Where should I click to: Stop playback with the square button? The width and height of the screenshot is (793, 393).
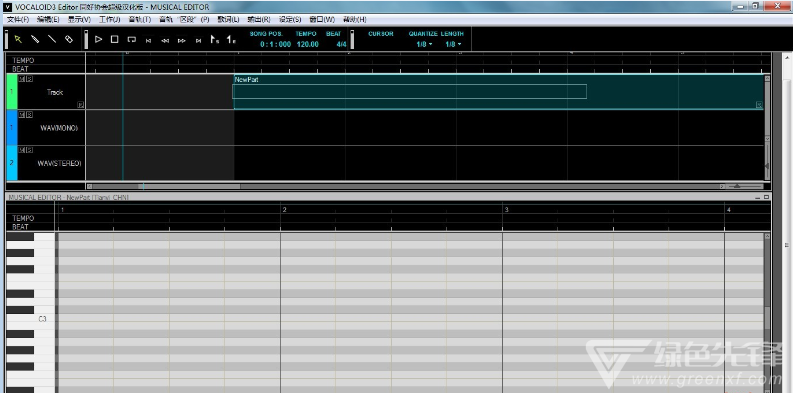click(x=115, y=39)
